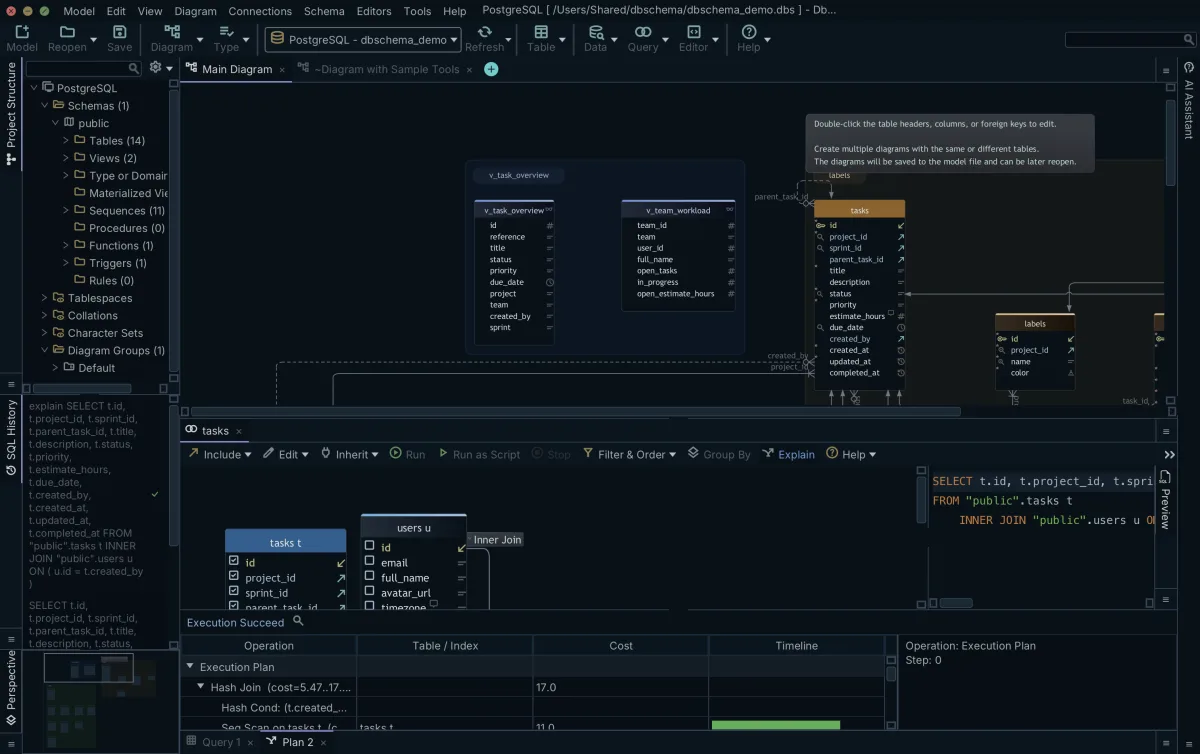
Task: Click green timeline bar for Seq Scan
Action: (x=775, y=725)
